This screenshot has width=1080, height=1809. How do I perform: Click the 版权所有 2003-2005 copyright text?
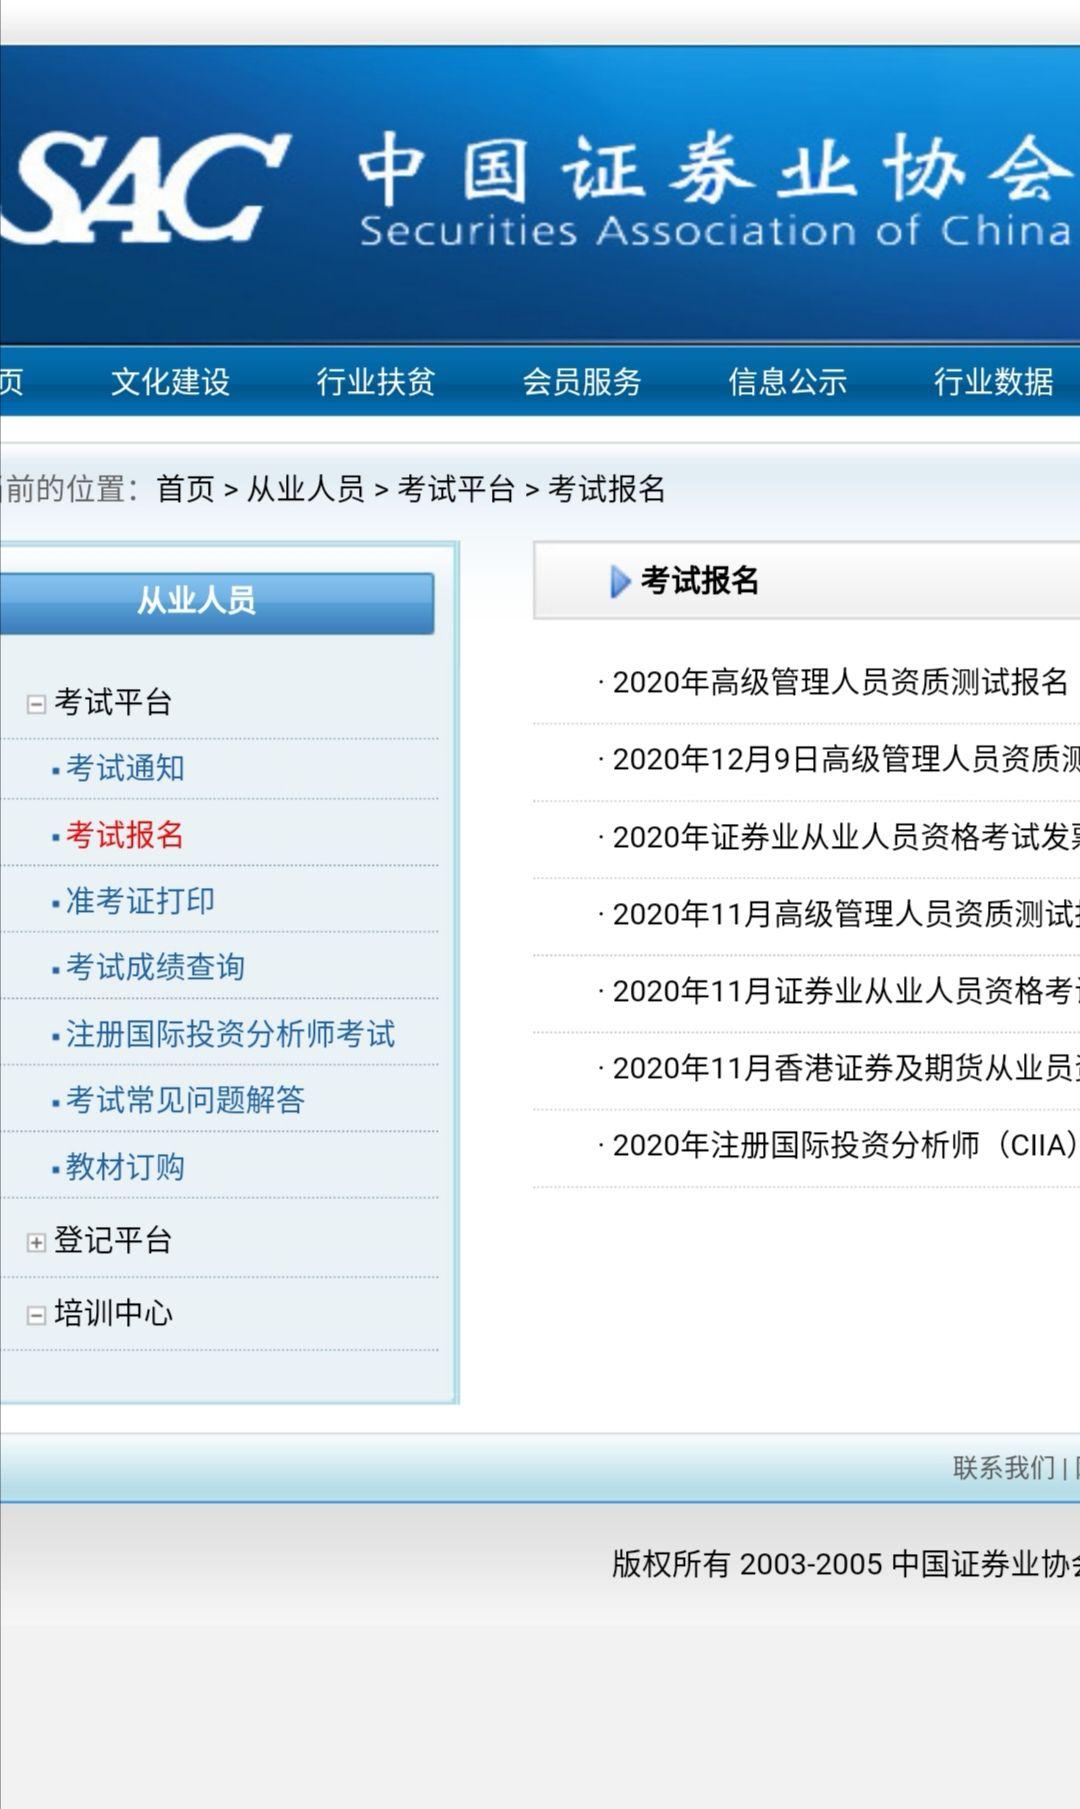846,1564
